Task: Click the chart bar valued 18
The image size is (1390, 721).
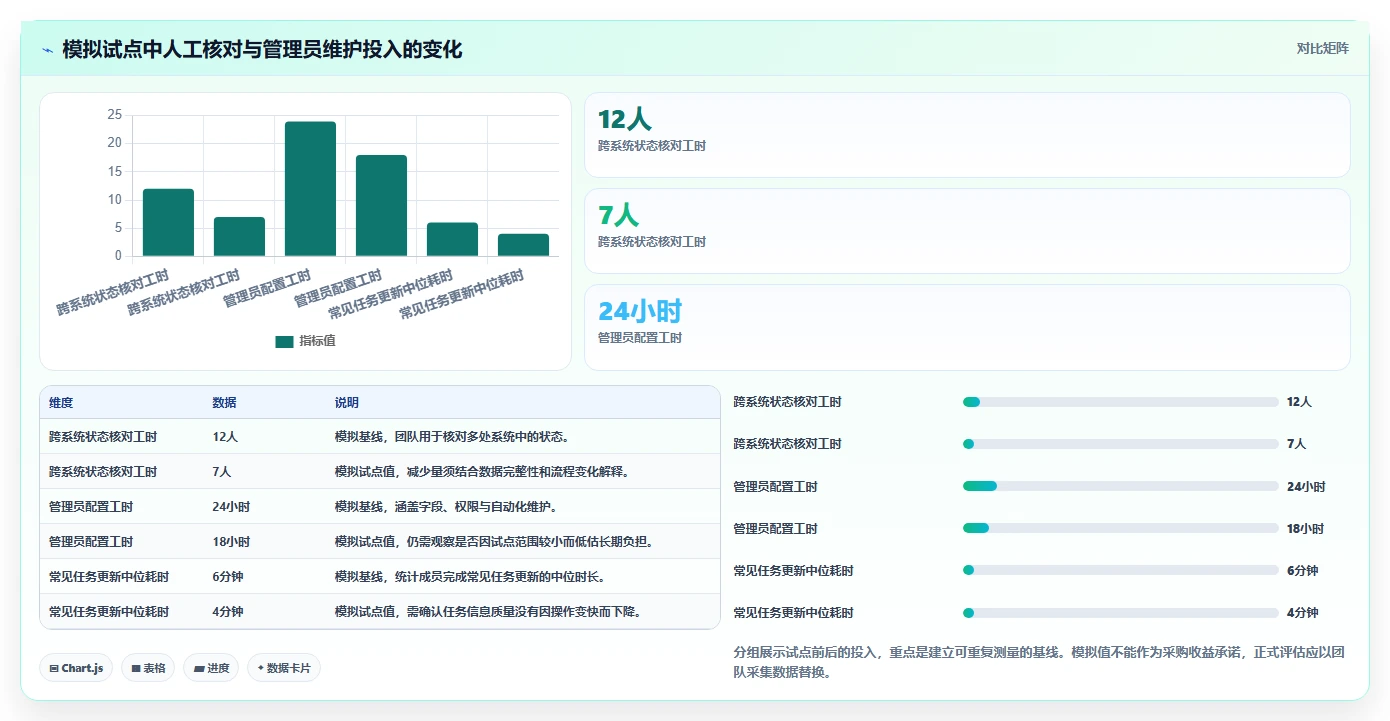Action: click(381, 206)
